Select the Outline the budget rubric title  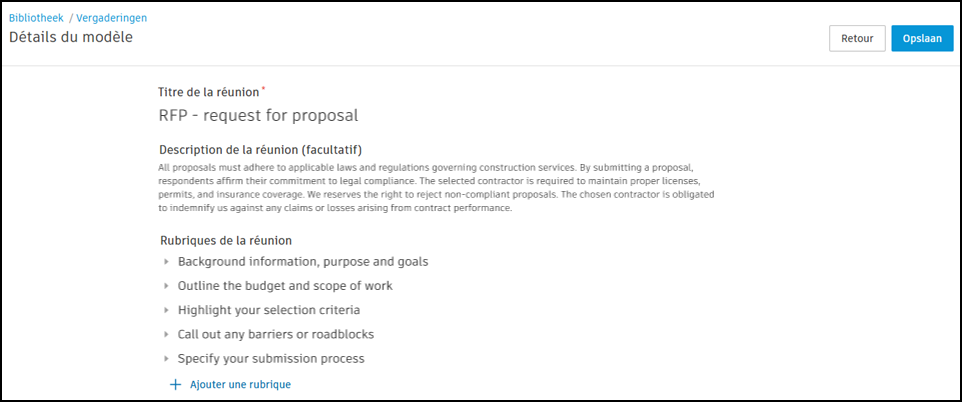click(x=285, y=286)
